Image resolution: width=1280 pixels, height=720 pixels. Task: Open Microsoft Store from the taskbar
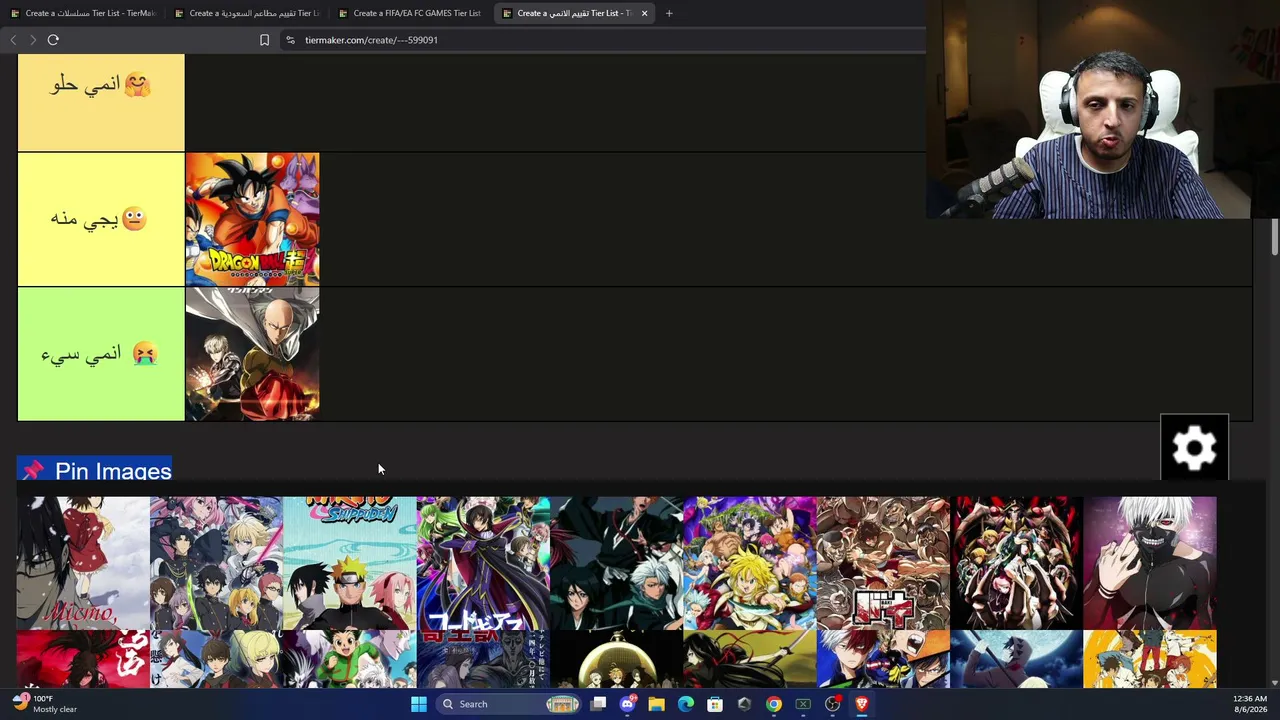(715, 704)
